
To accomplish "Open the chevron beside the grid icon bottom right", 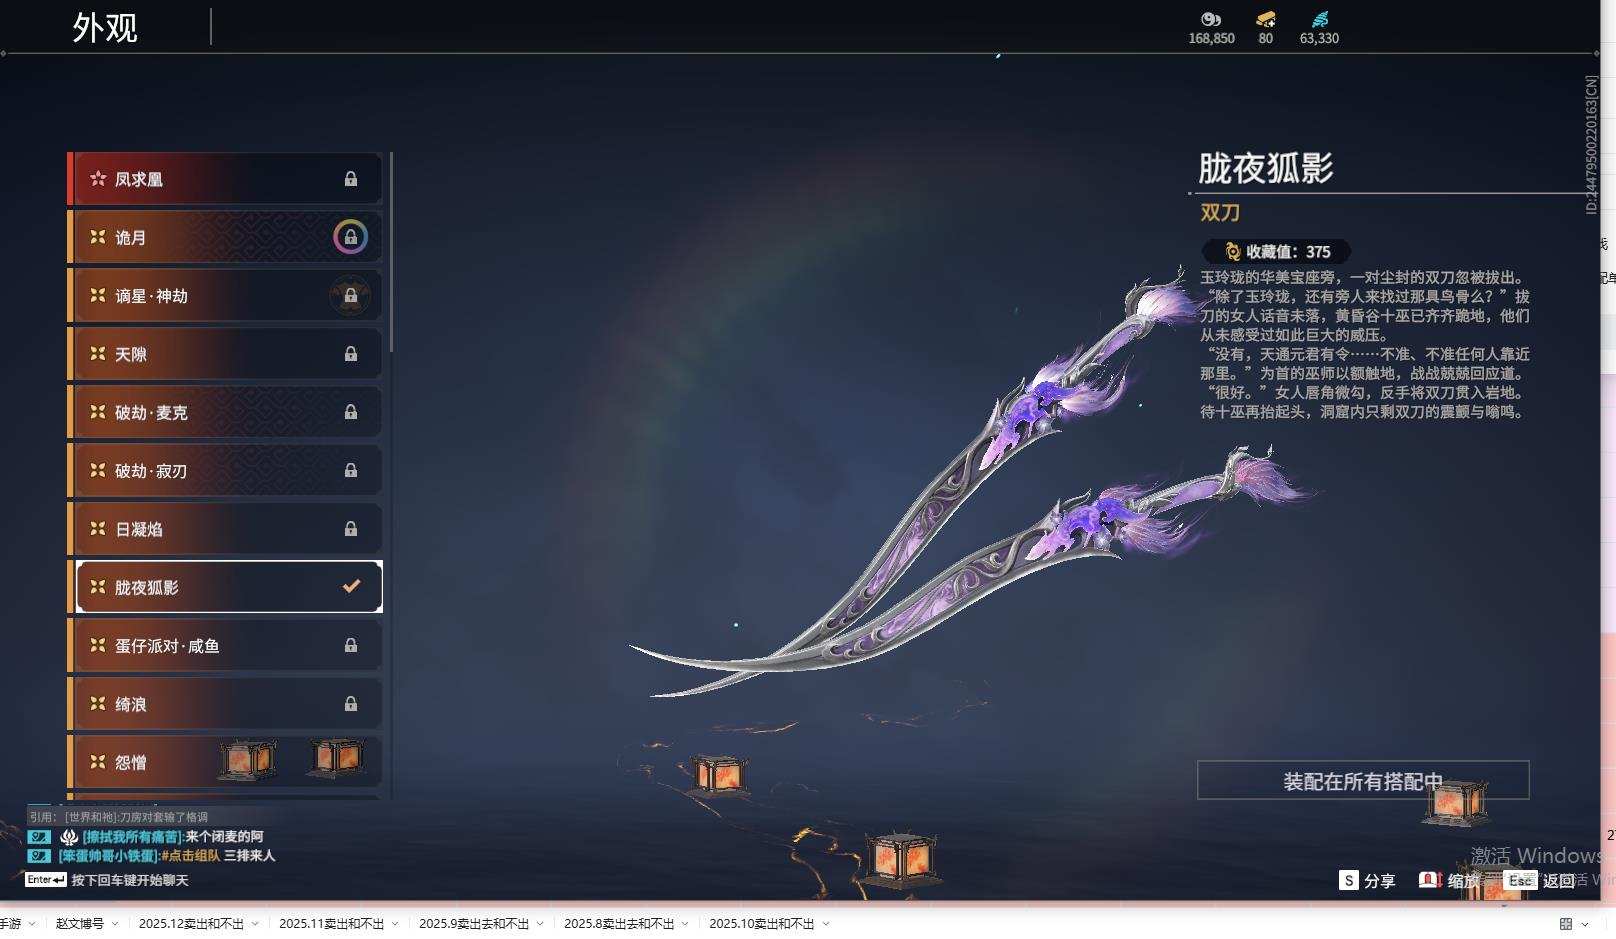I will click(1583, 924).
